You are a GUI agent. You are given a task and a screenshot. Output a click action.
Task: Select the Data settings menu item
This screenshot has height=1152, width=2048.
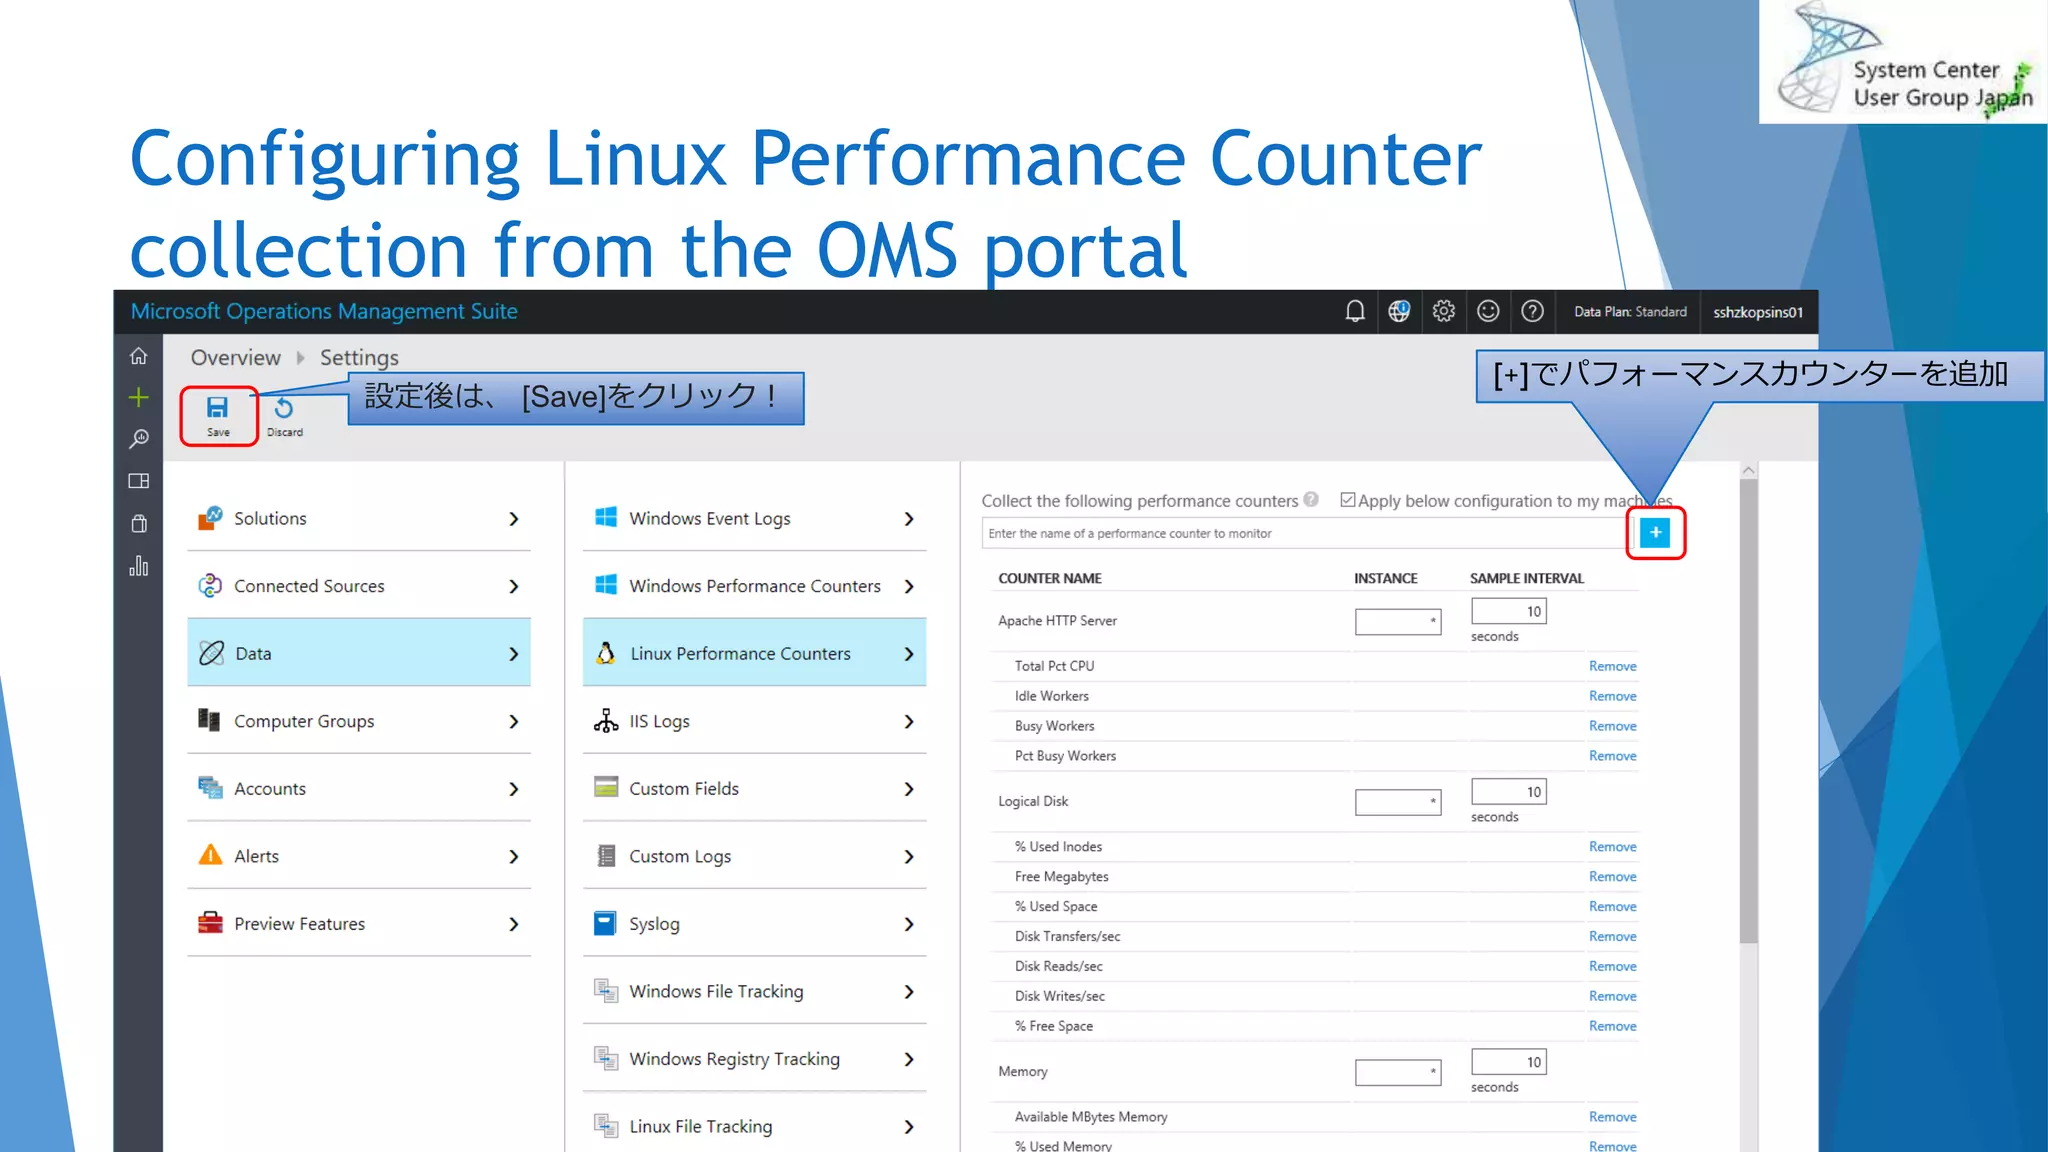(x=359, y=653)
